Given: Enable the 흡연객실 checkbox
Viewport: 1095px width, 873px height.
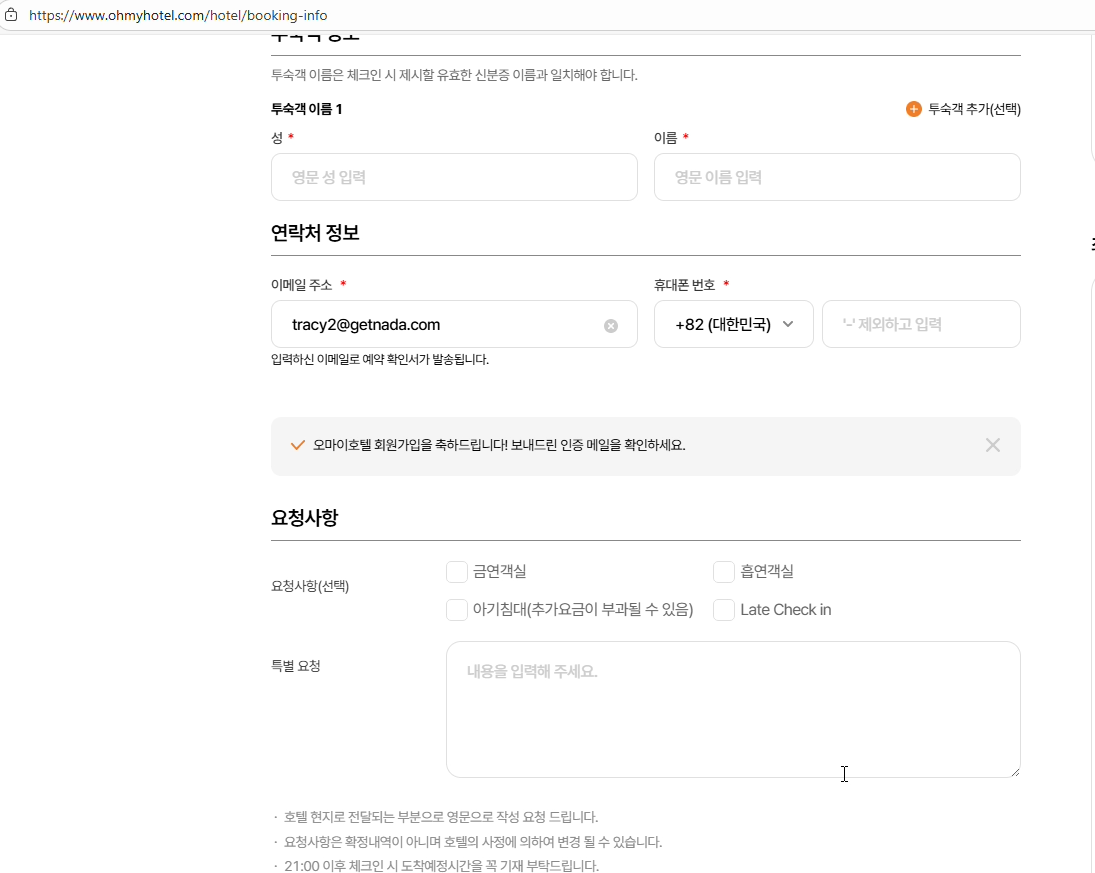Looking at the screenshot, I should [x=724, y=572].
